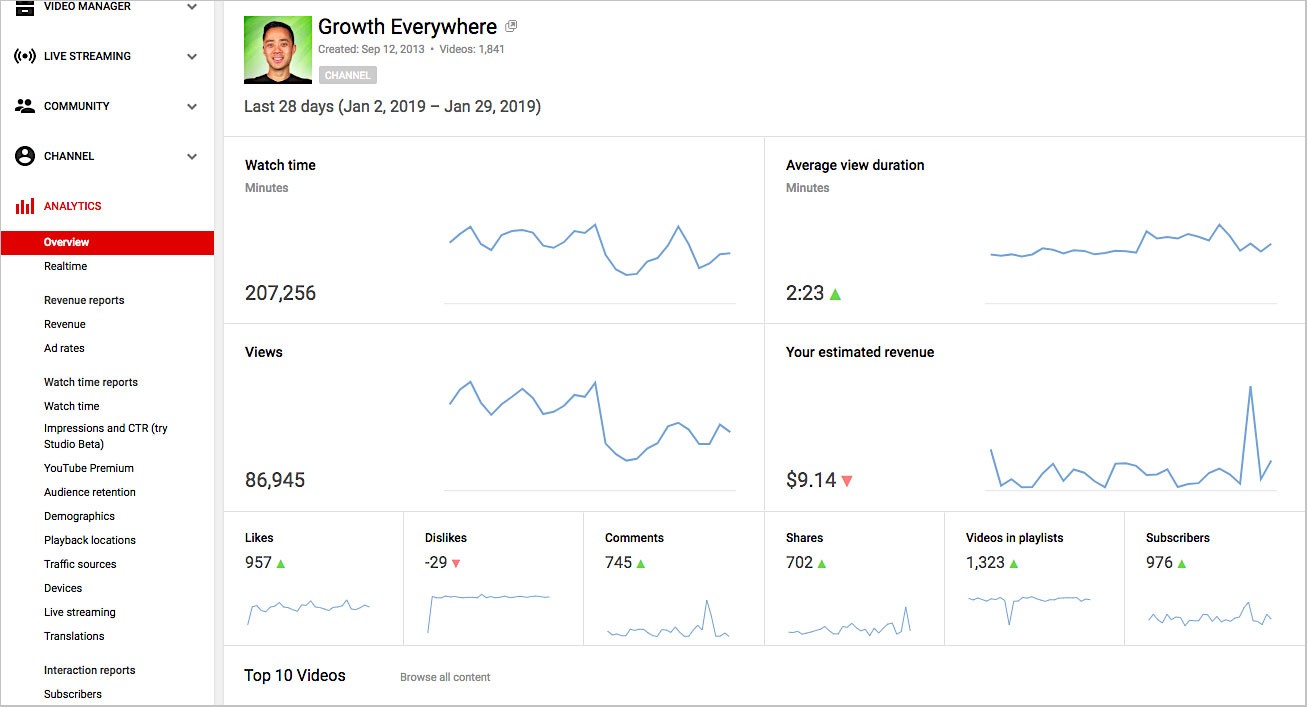Click the green arrow beside average view duration
Image resolution: width=1307 pixels, height=707 pixels.
pos(835,293)
